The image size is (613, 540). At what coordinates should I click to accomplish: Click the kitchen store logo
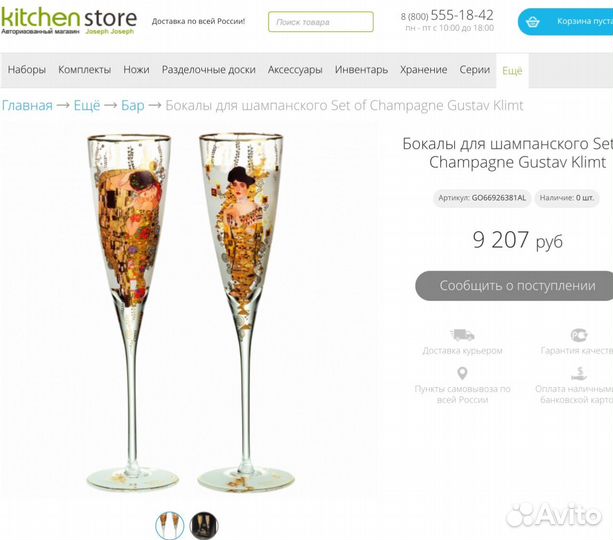(x=69, y=21)
